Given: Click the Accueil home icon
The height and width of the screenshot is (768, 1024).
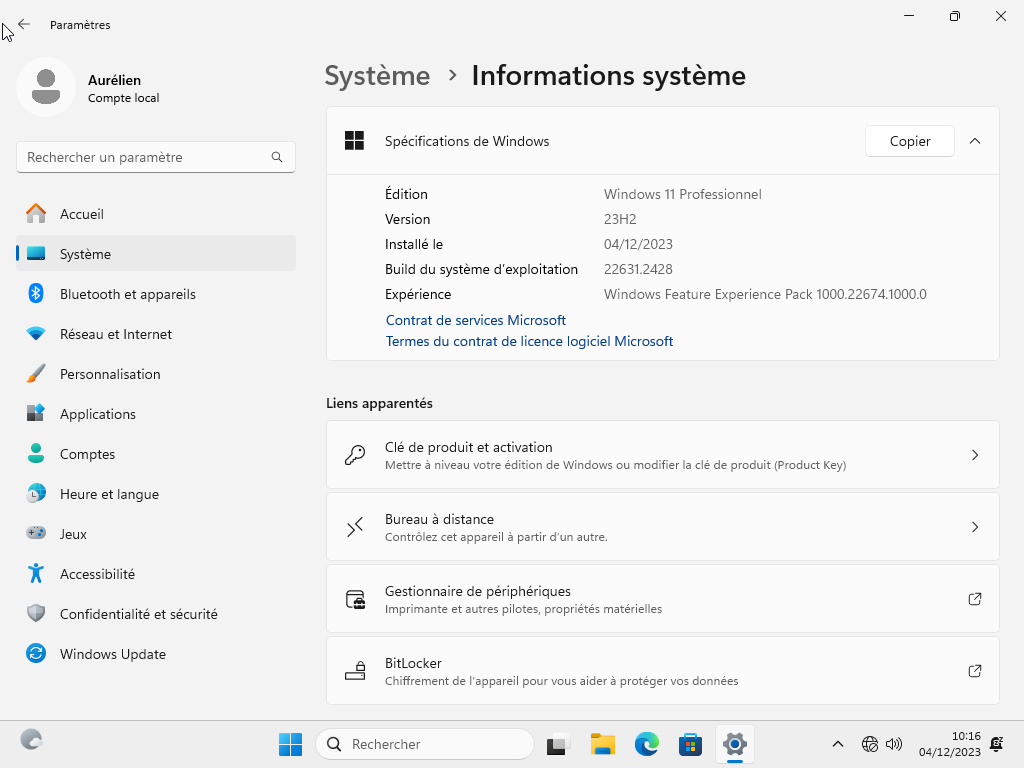Looking at the screenshot, I should 36,214.
